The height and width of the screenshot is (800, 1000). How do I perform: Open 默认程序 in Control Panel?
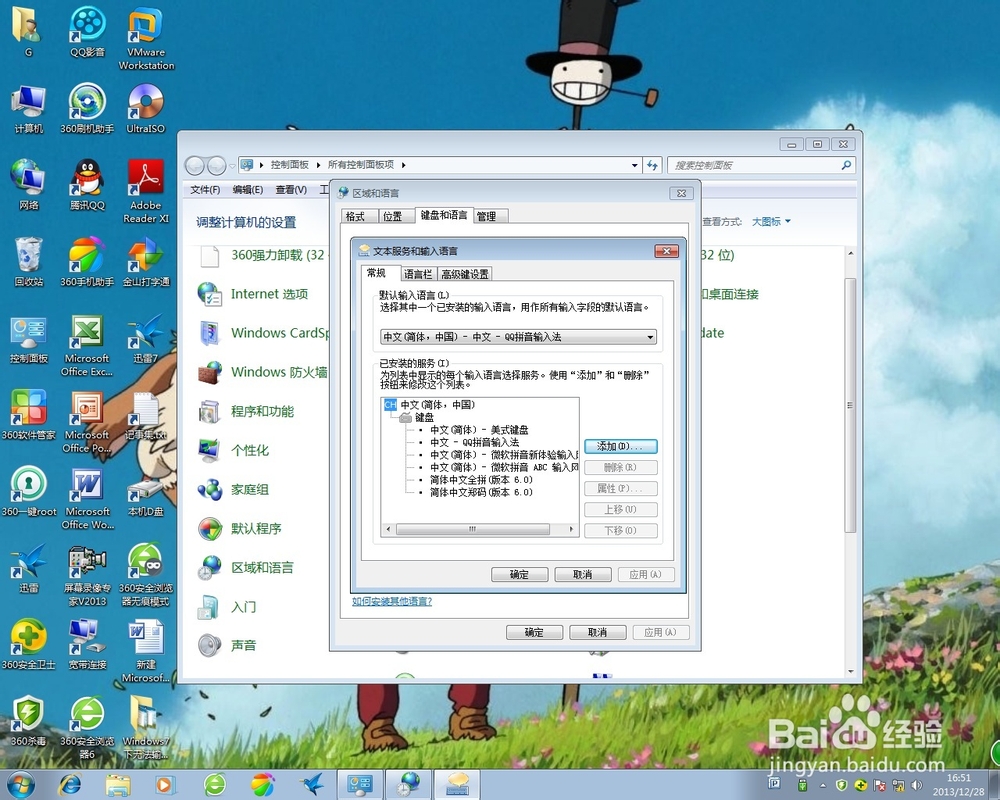pos(240,528)
